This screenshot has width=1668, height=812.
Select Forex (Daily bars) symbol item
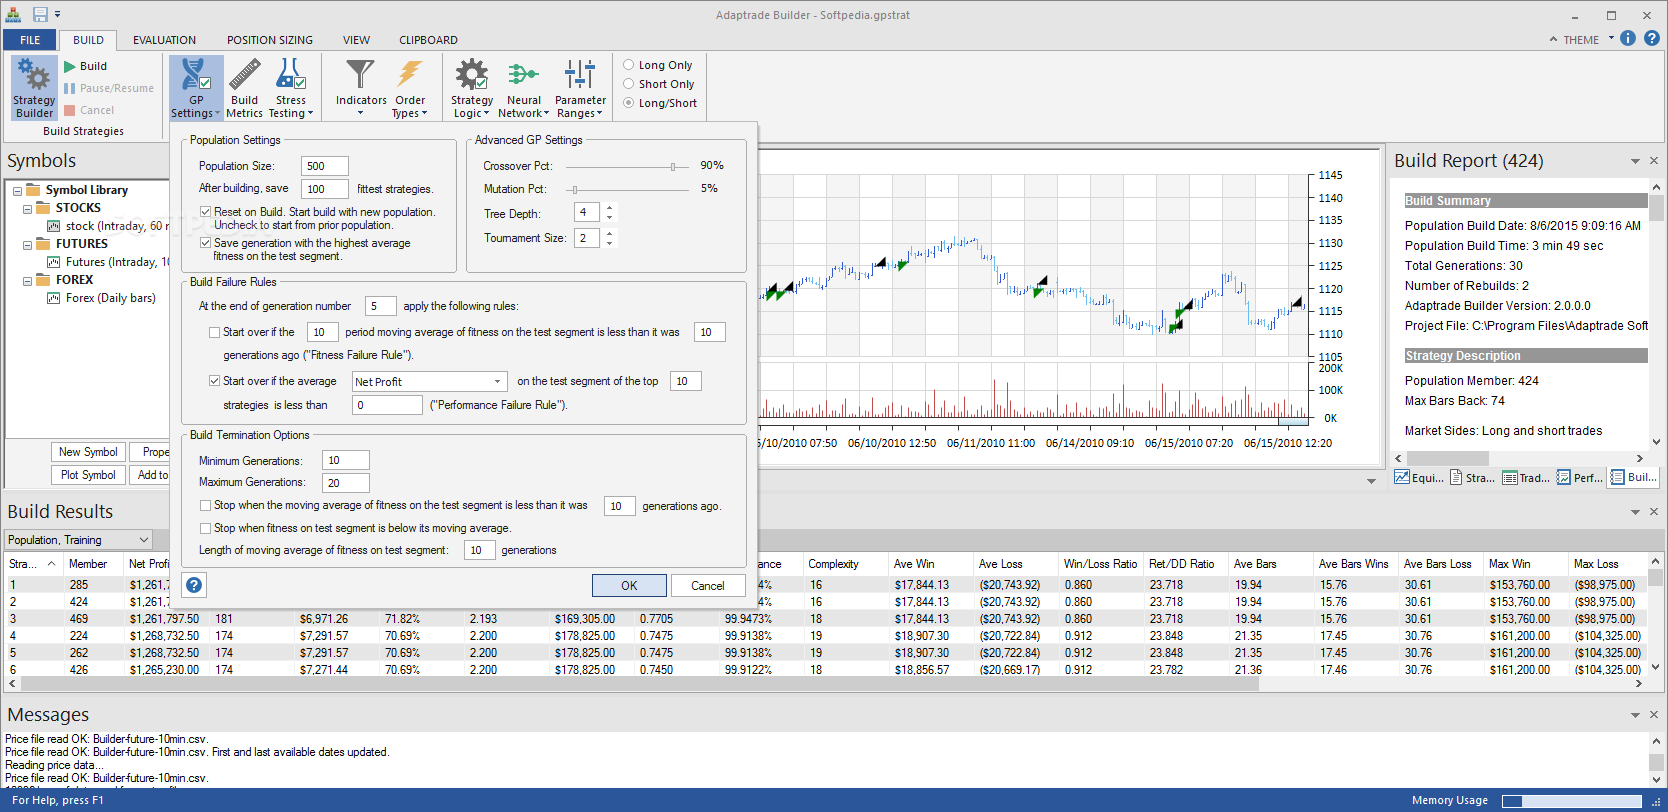[102, 298]
